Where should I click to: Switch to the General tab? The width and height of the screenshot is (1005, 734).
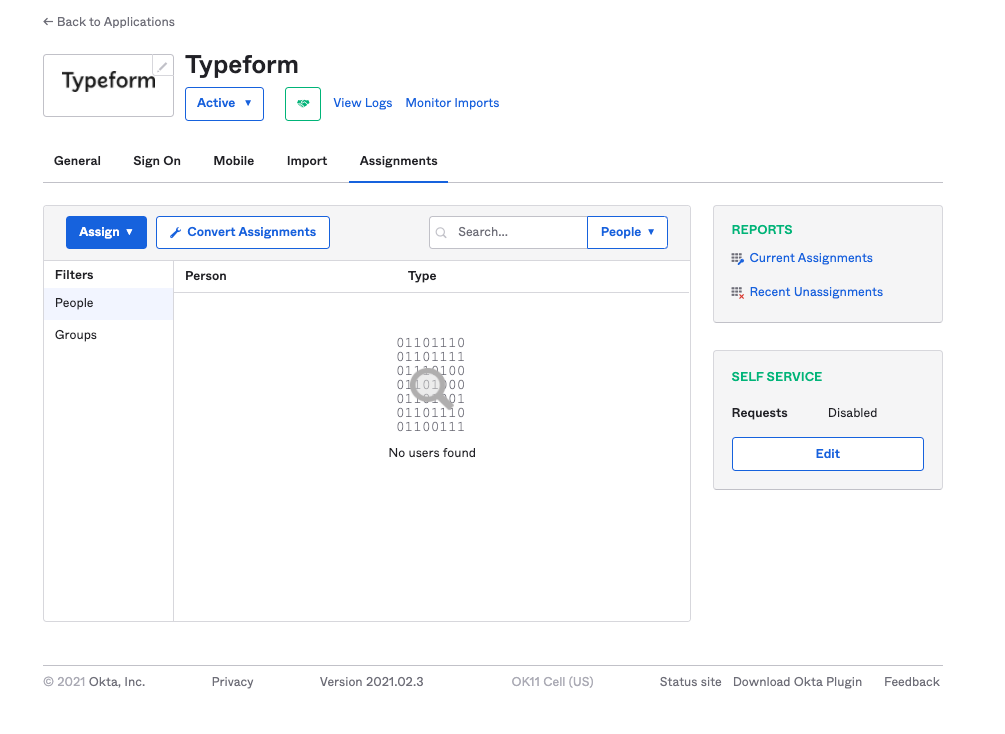(x=77, y=161)
